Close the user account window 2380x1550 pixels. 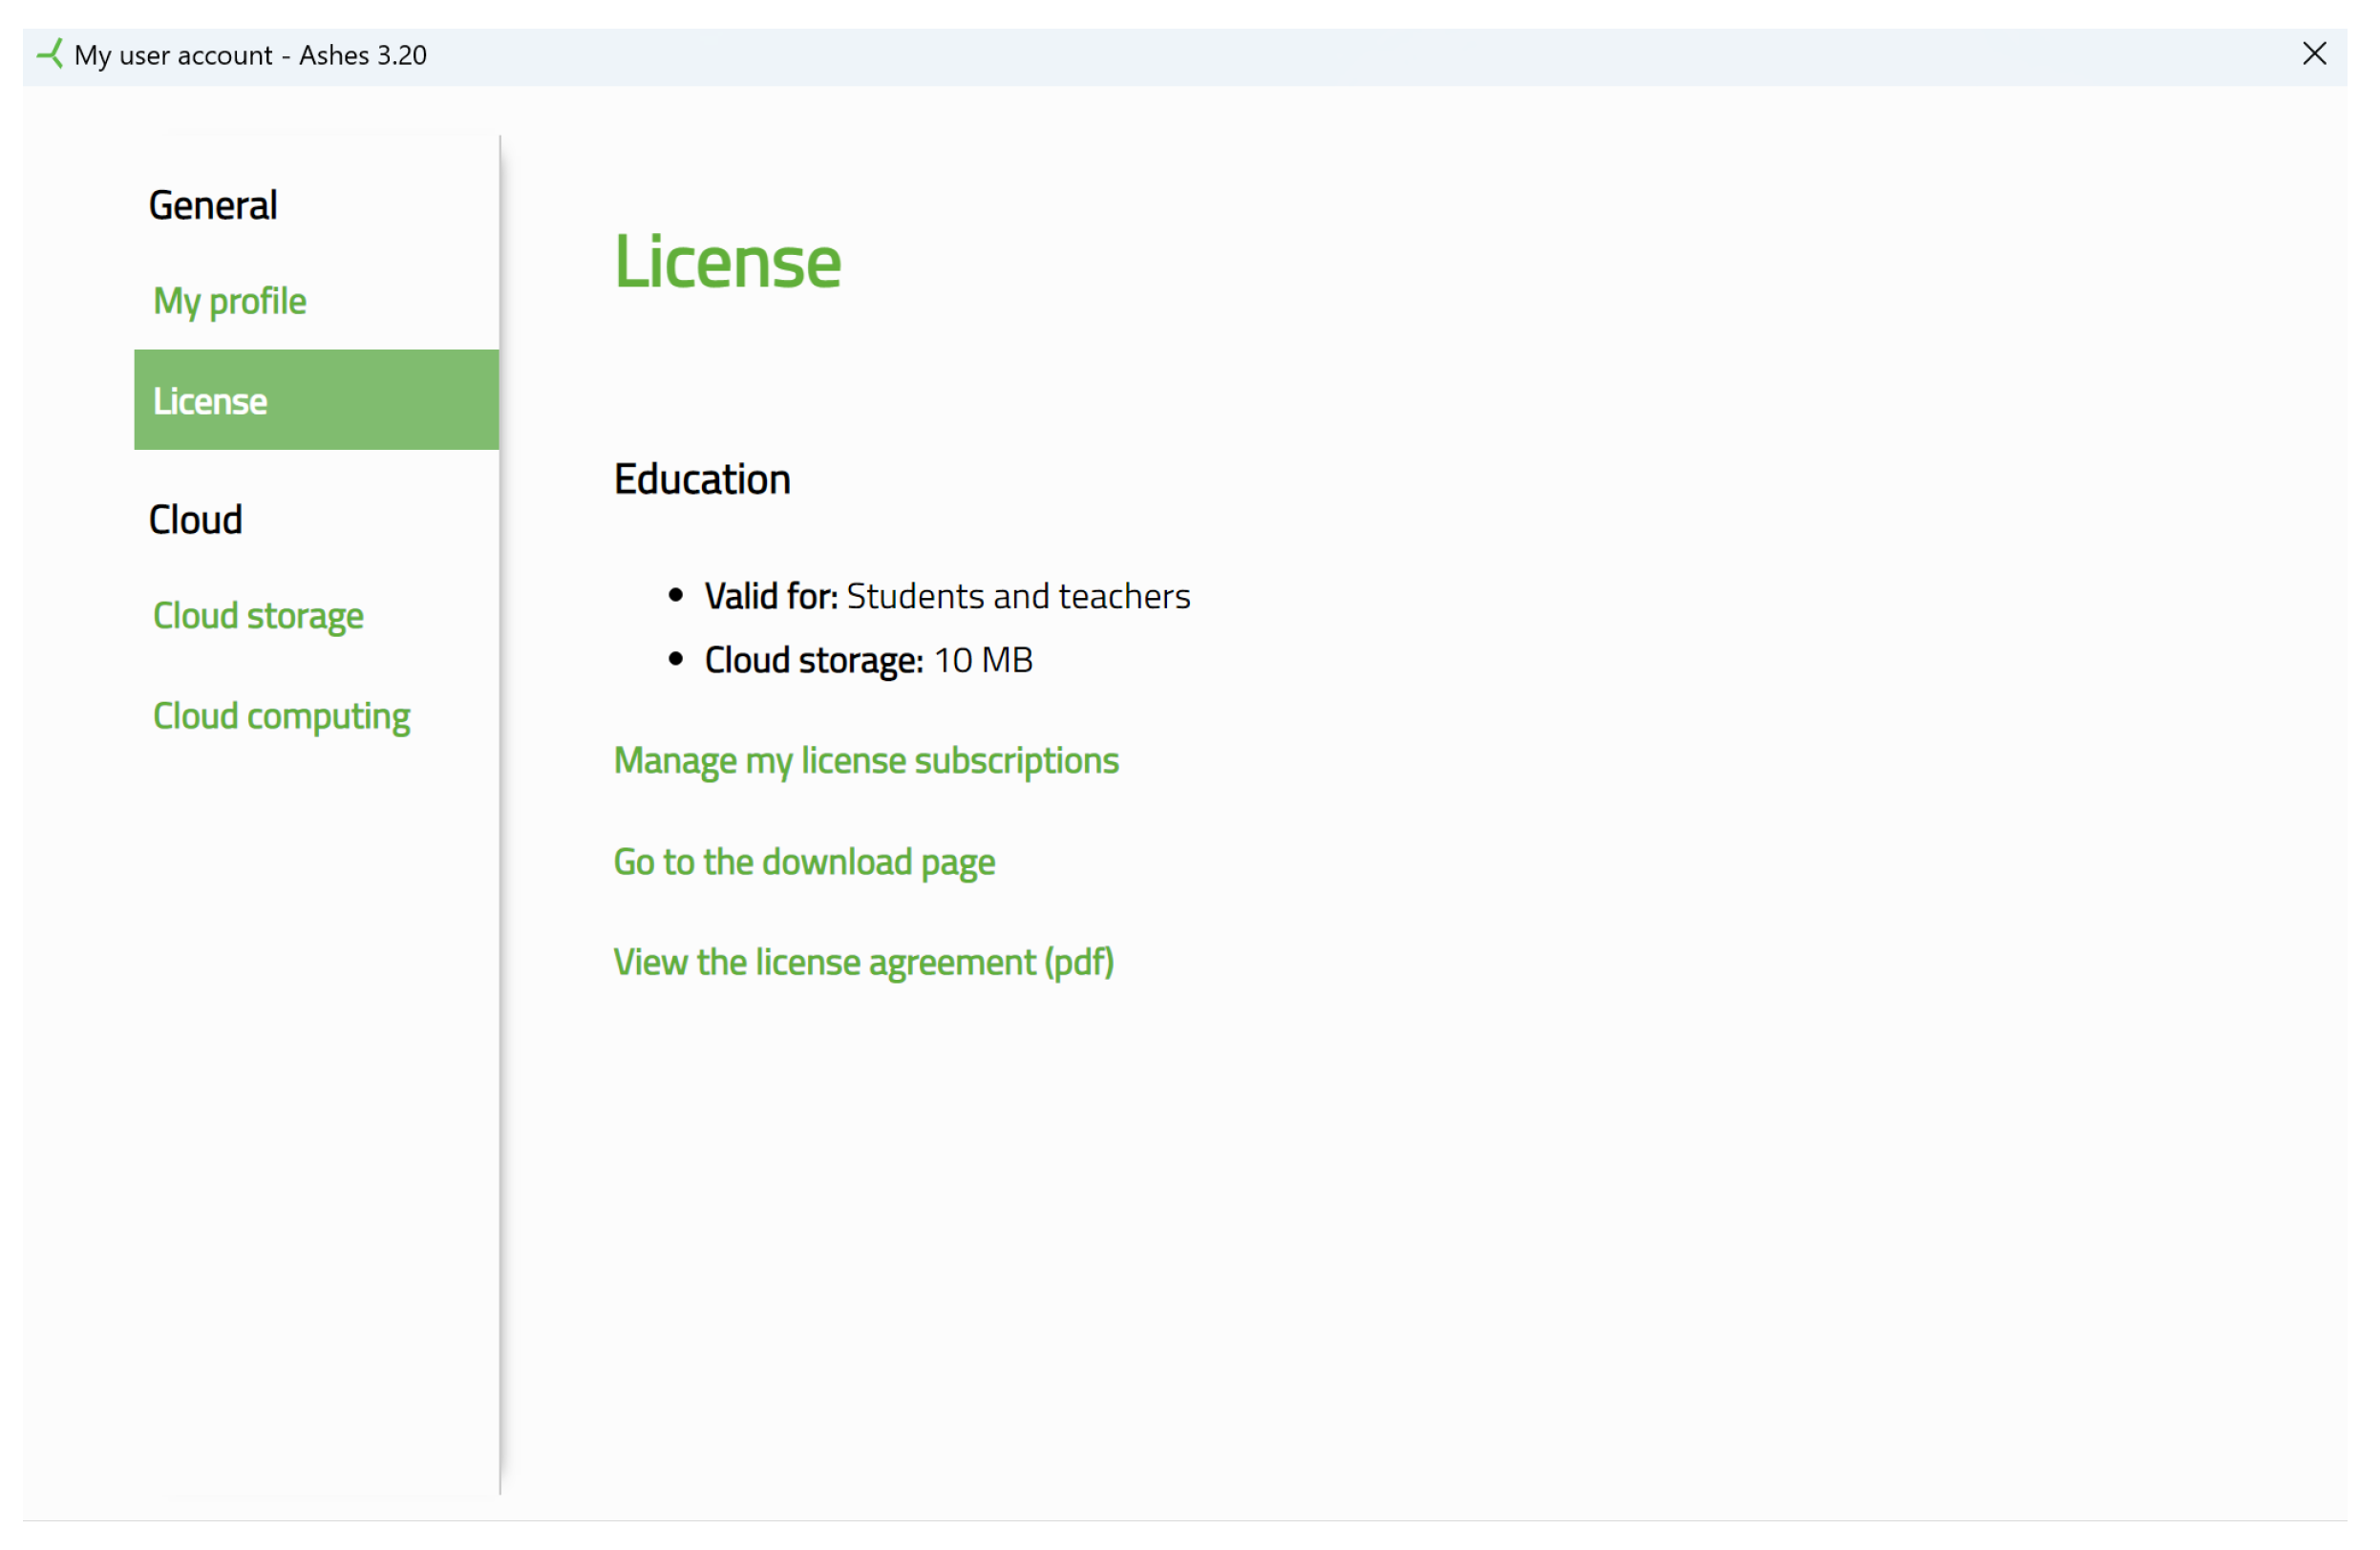coord(2315,54)
